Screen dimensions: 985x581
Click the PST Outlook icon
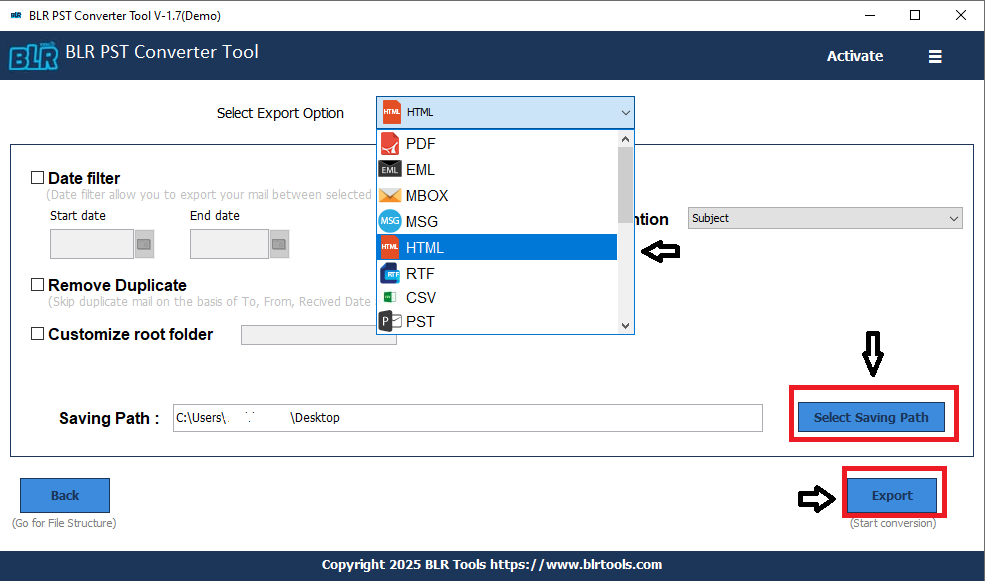[x=390, y=322]
